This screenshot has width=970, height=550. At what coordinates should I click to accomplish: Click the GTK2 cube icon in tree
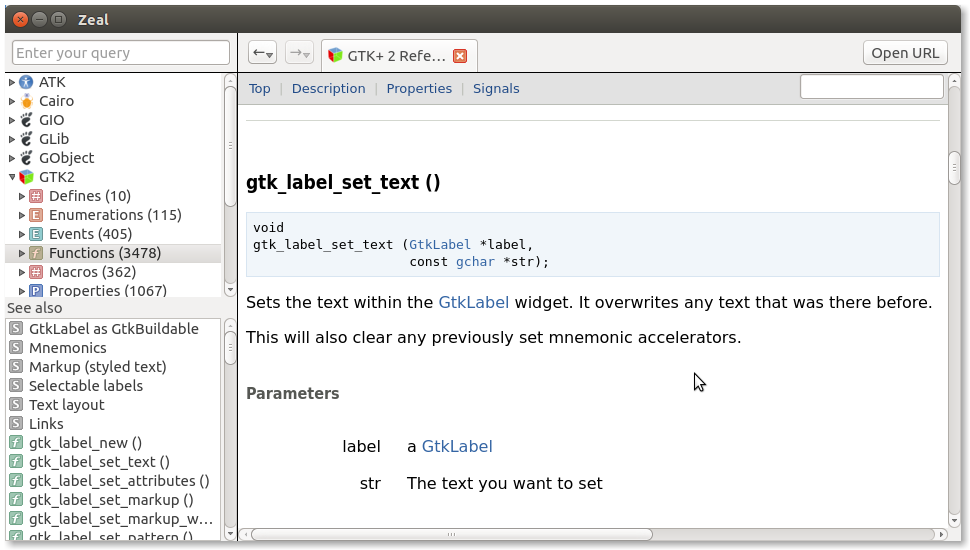(26, 178)
